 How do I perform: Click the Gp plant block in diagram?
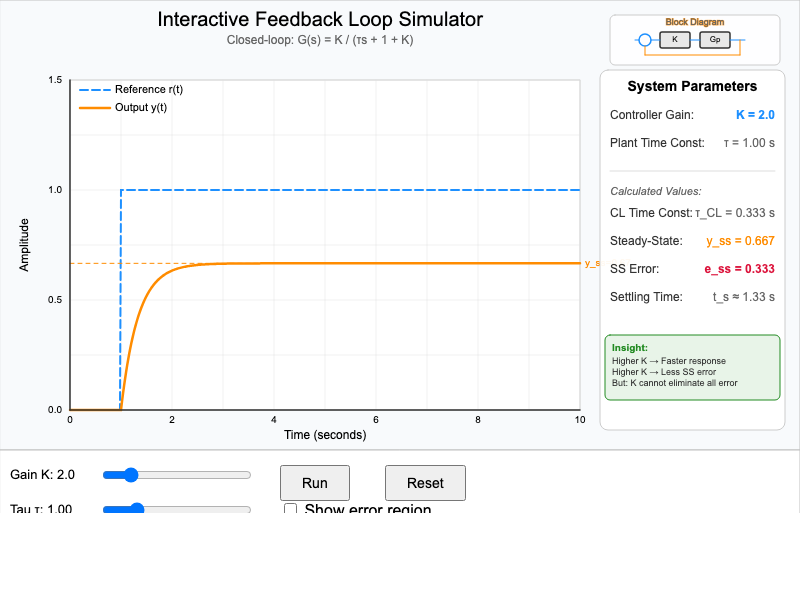[x=715, y=40]
